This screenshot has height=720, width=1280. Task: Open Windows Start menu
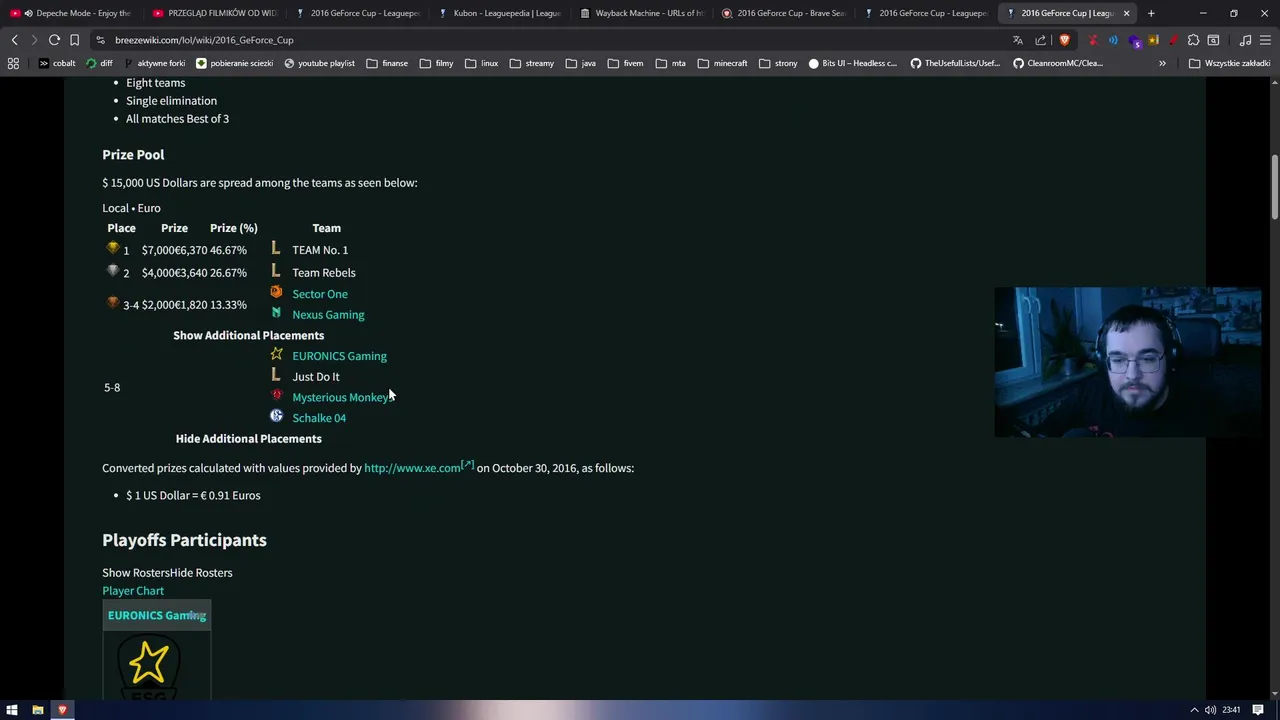pyautogui.click(x=11, y=710)
